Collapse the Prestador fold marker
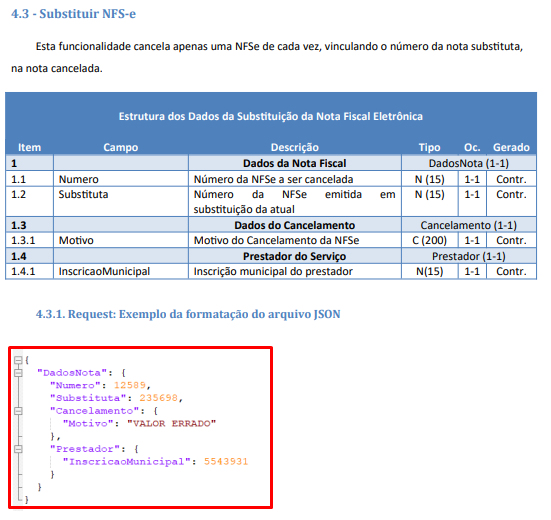 pos(18,449)
